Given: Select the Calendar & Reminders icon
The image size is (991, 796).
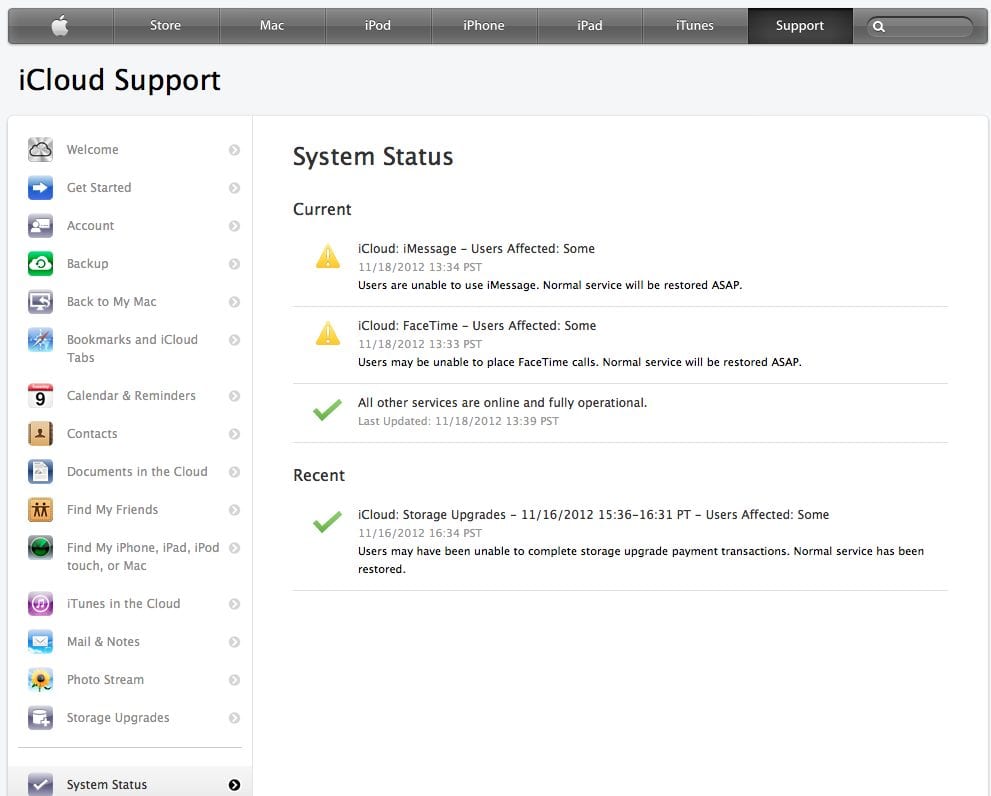Looking at the screenshot, I should [x=41, y=396].
